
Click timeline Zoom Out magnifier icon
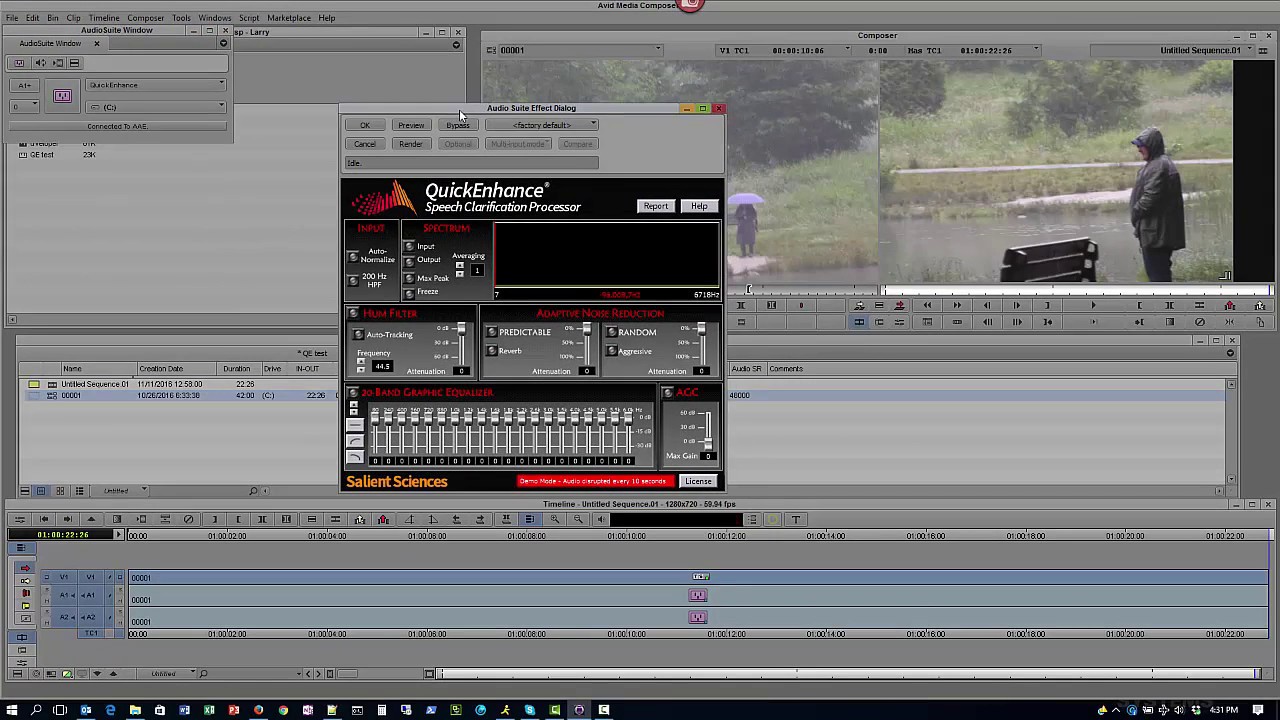click(578, 519)
